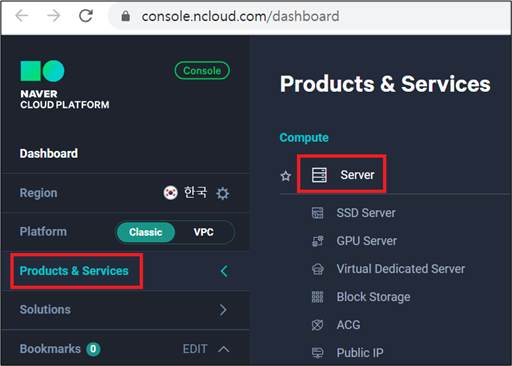The image size is (512, 366).
Task: Open the Products & Services menu
Action: (74, 271)
